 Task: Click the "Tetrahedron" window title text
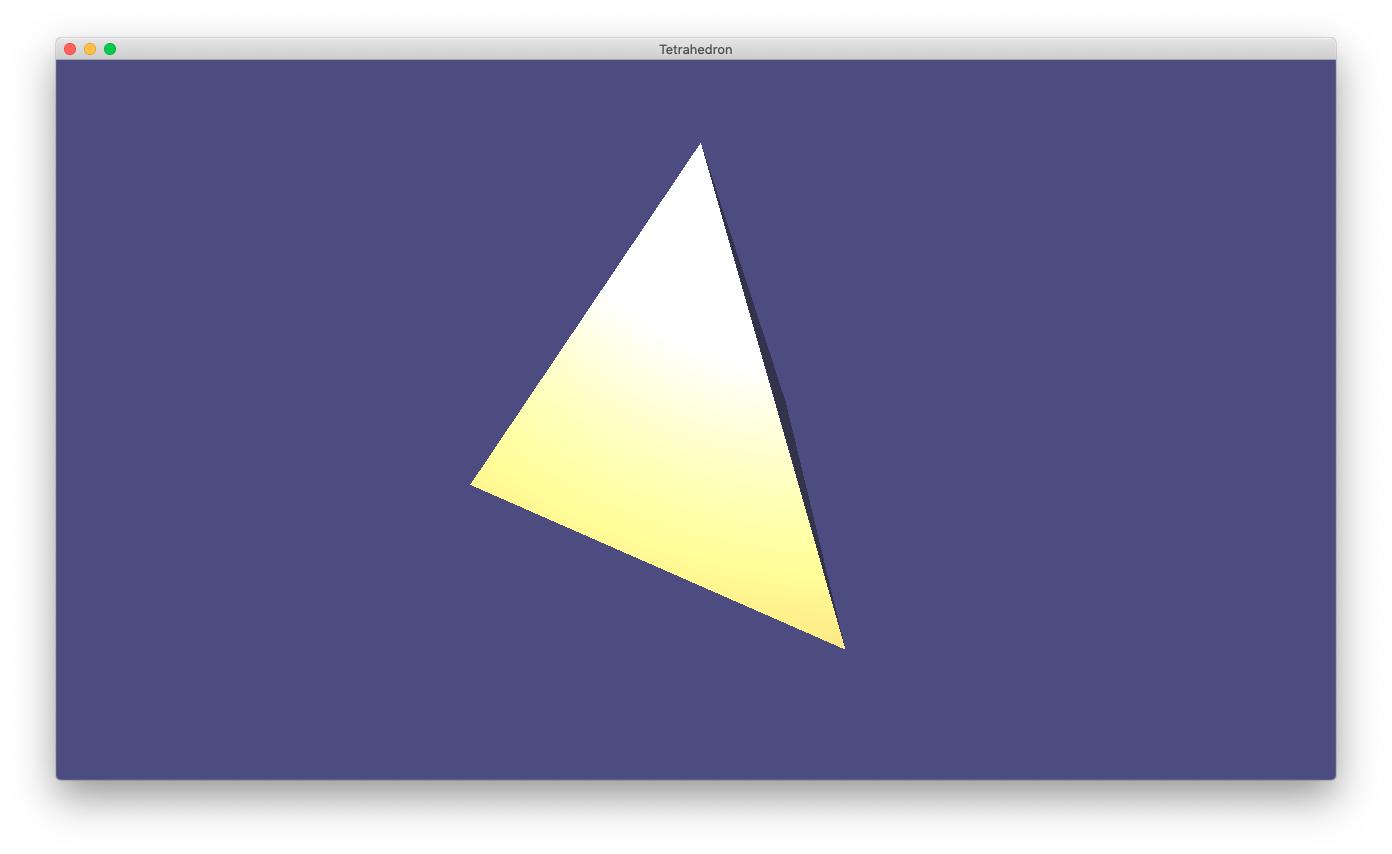coord(695,49)
